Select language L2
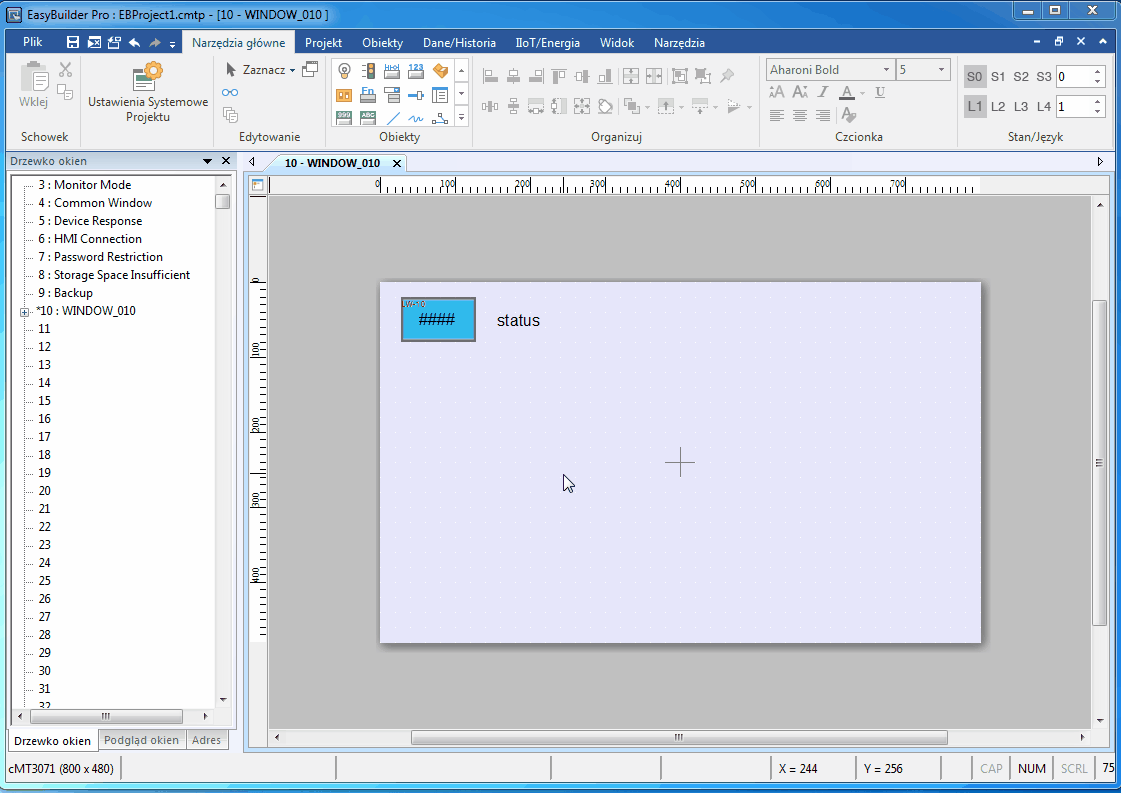This screenshot has width=1121, height=793. [x=998, y=107]
